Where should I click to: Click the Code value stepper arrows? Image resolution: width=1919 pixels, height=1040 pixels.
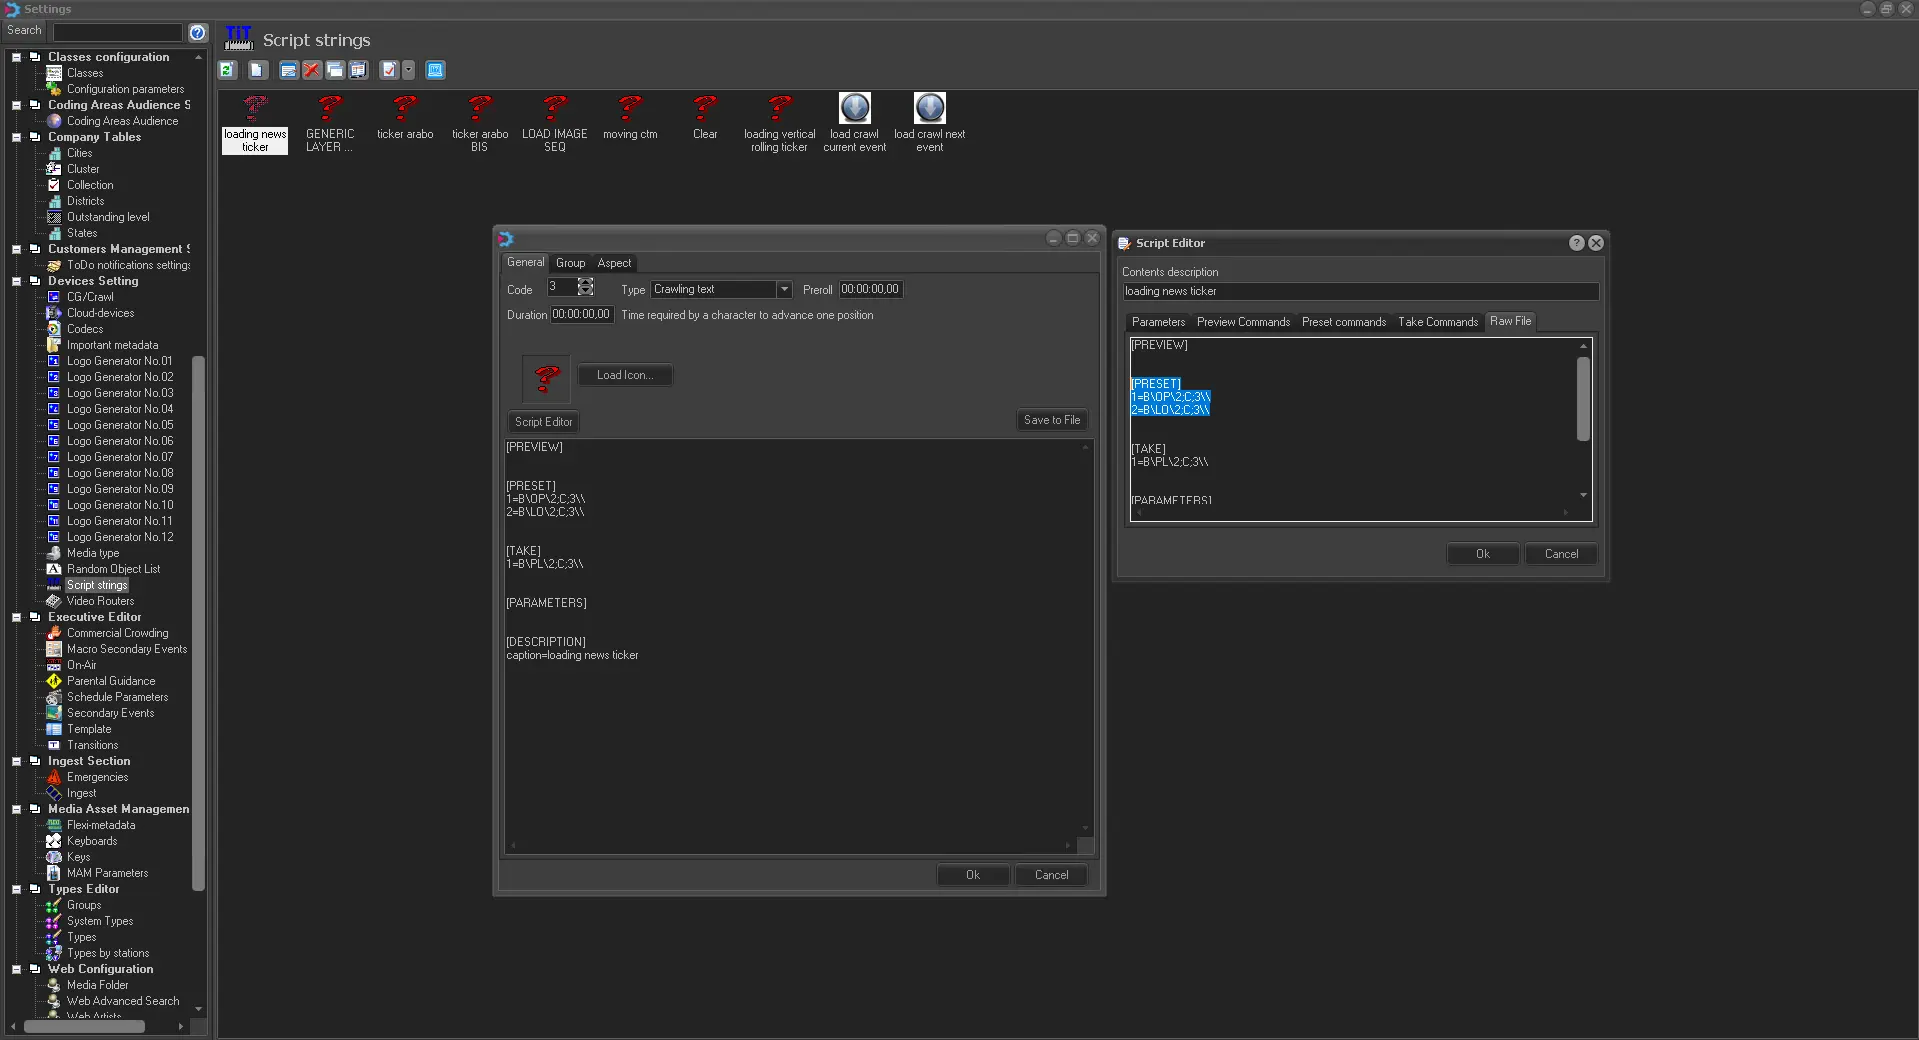click(x=586, y=288)
